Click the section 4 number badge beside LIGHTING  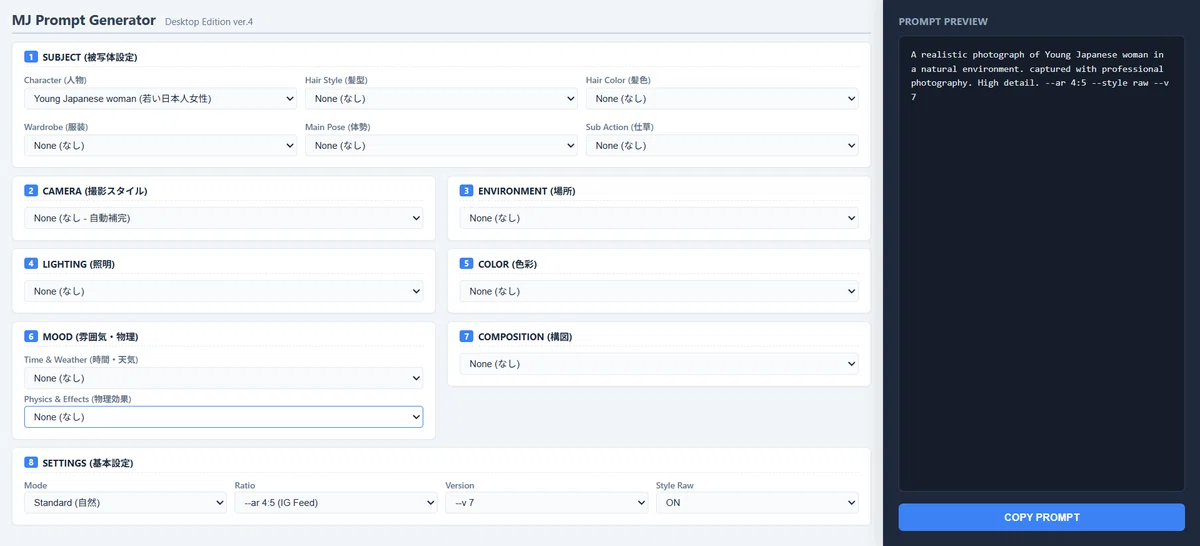pyautogui.click(x=31, y=263)
